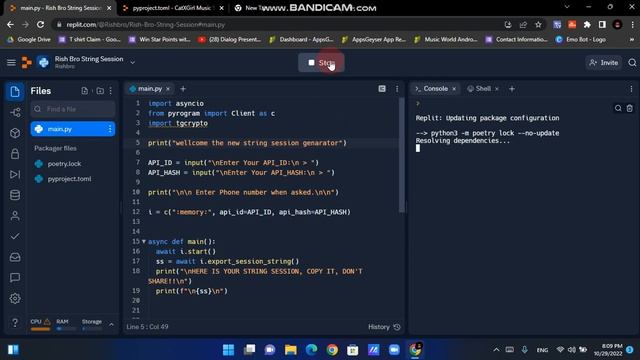
Task: Open the Replit hamburger menu
Action: (x=11, y=62)
